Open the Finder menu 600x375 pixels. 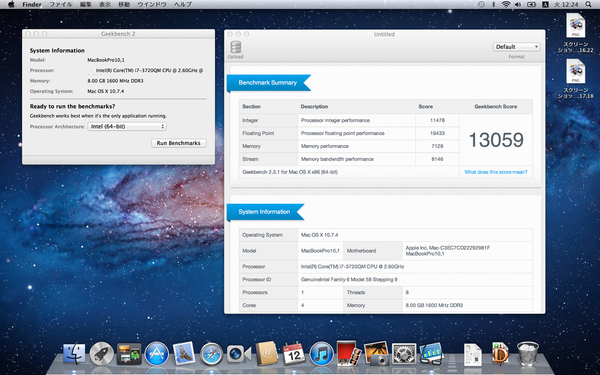[x=32, y=4]
